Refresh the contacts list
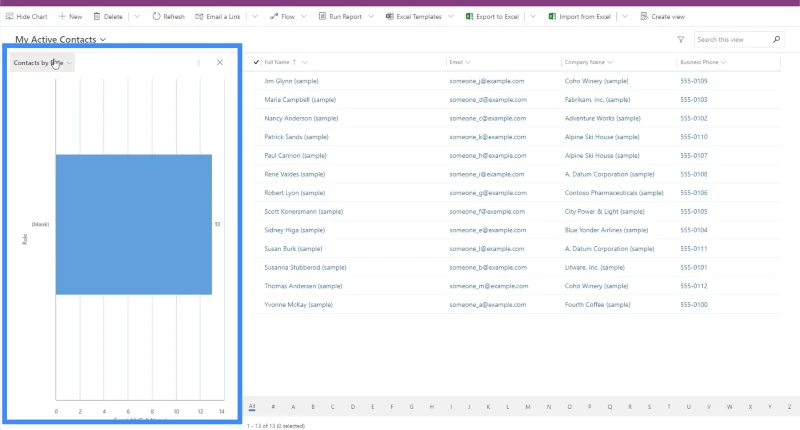Viewport: 800px width, 430px height. [x=168, y=16]
